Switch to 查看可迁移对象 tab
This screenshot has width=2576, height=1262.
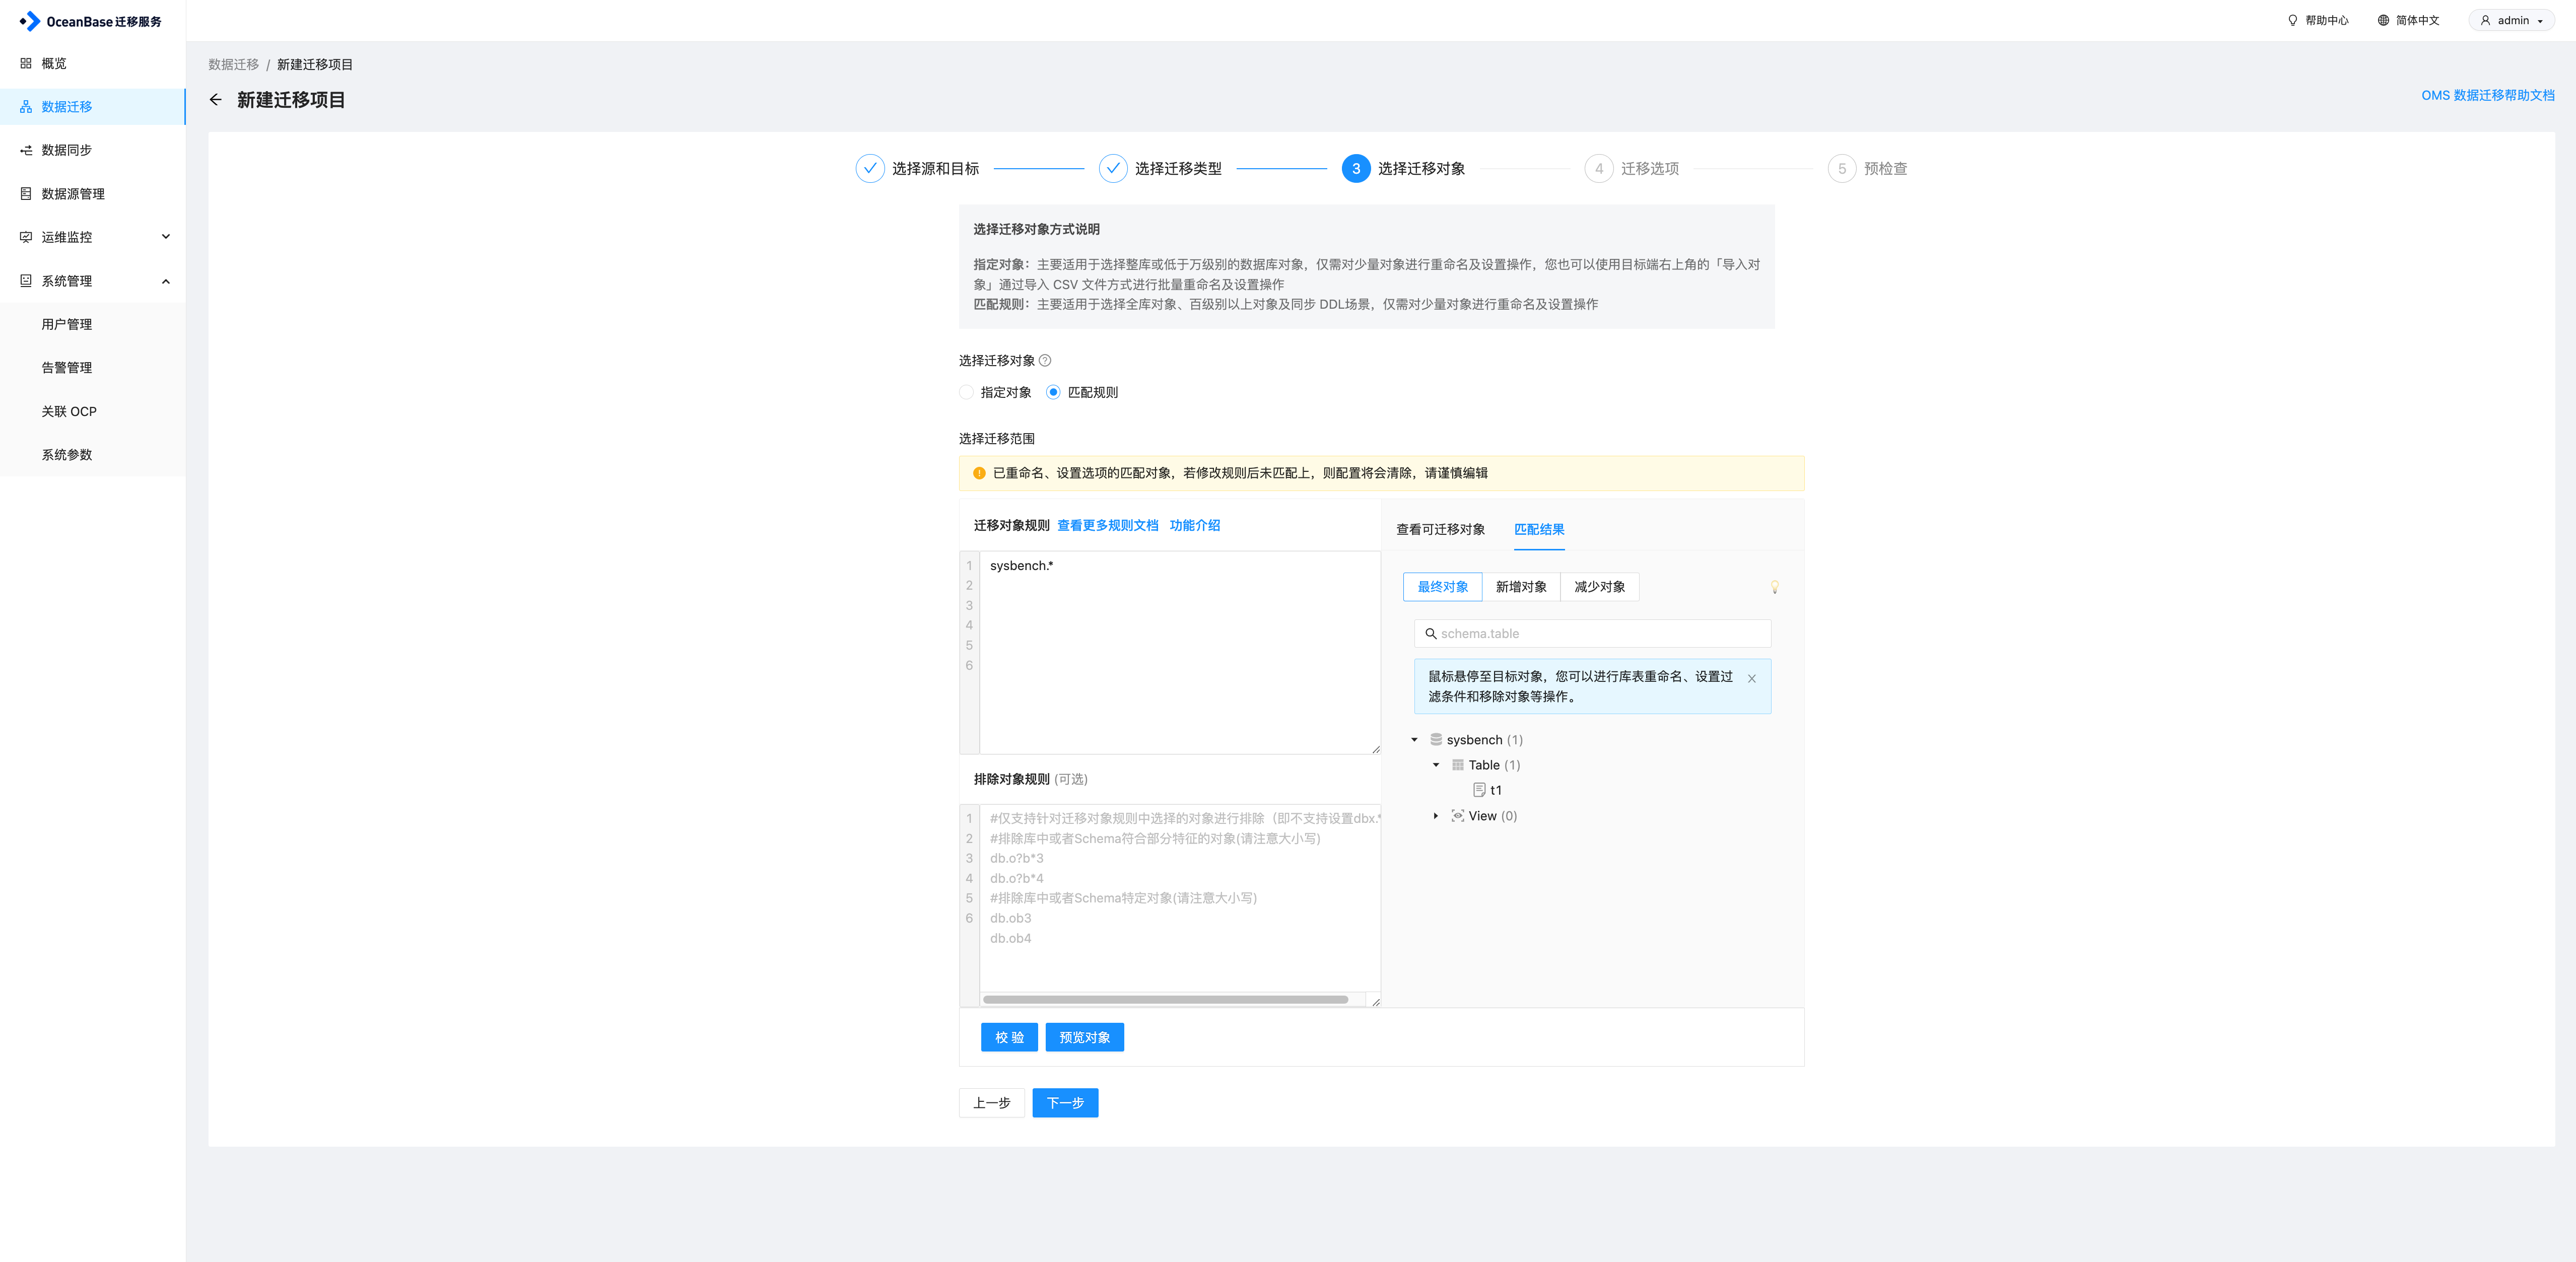(x=1440, y=530)
